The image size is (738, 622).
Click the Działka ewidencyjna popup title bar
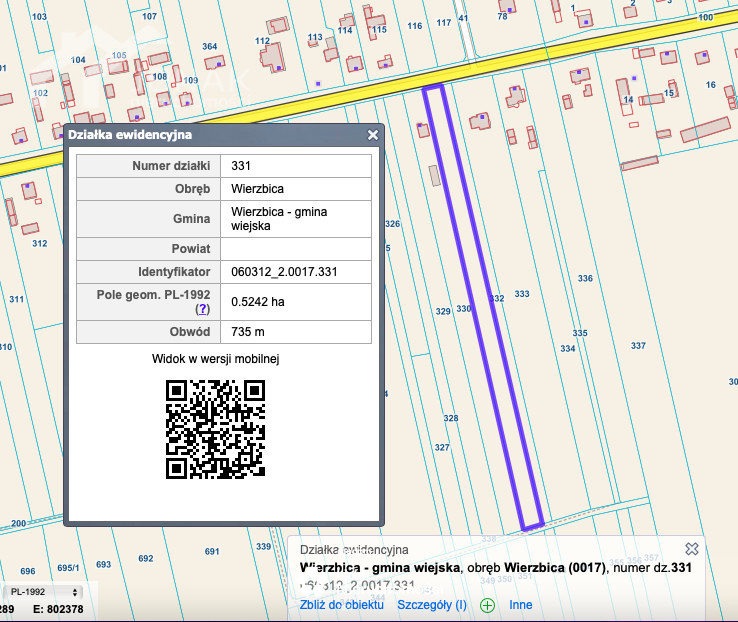(x=200, y=135)
